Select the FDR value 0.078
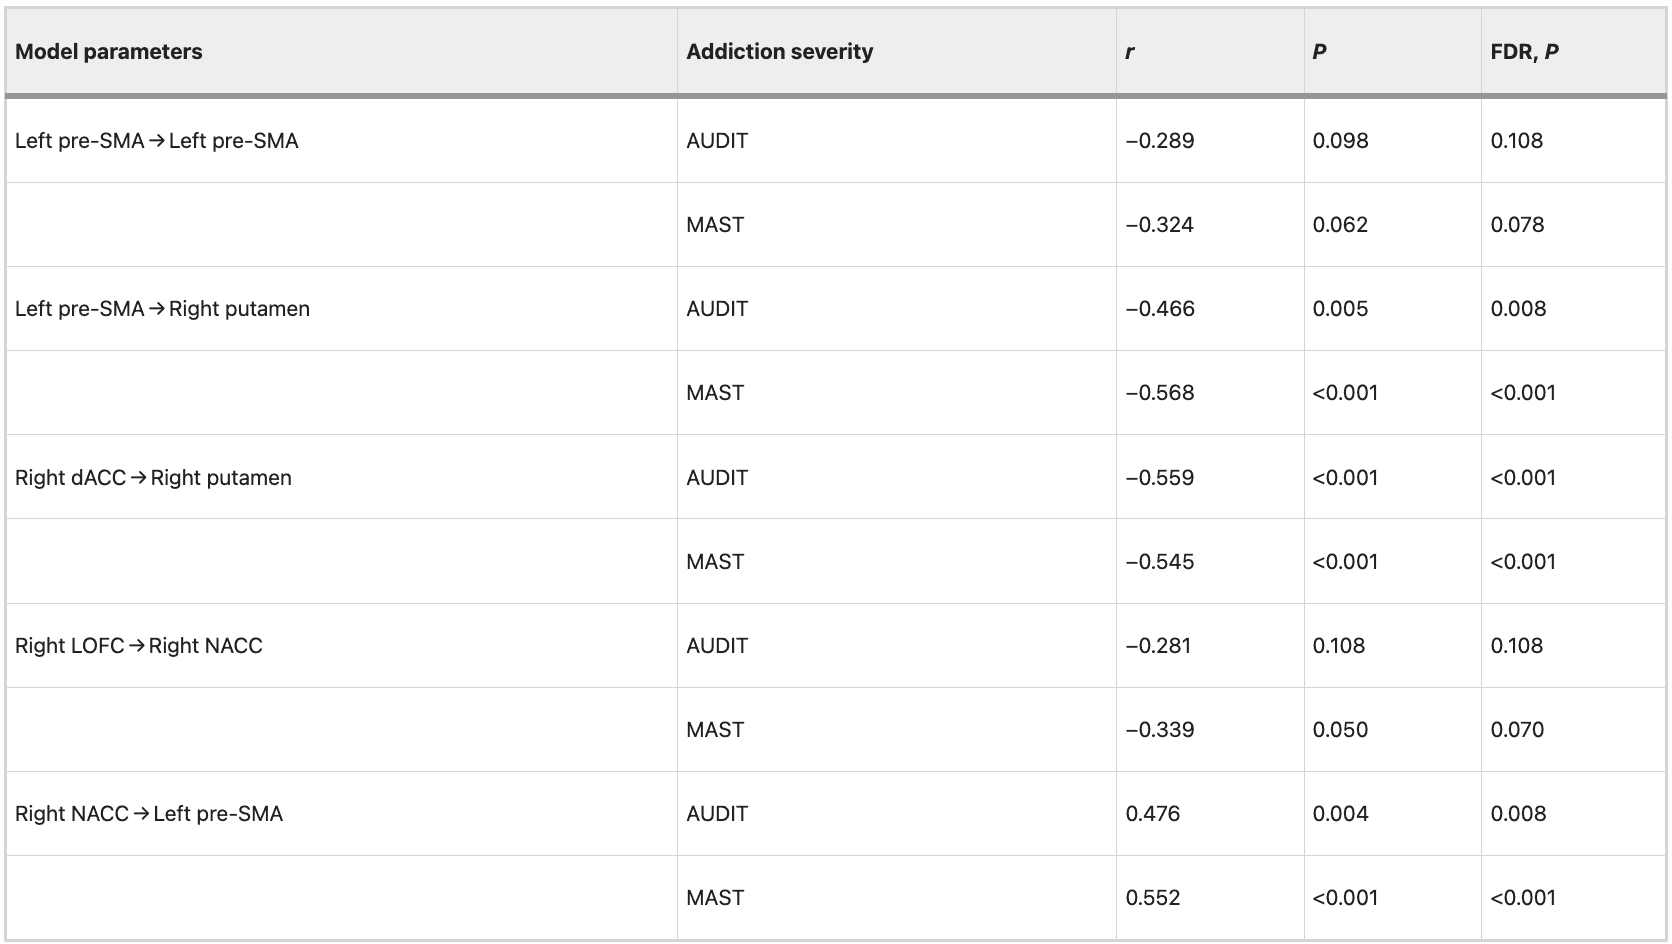This screenshot has height=944, width=1672. 1517,225
